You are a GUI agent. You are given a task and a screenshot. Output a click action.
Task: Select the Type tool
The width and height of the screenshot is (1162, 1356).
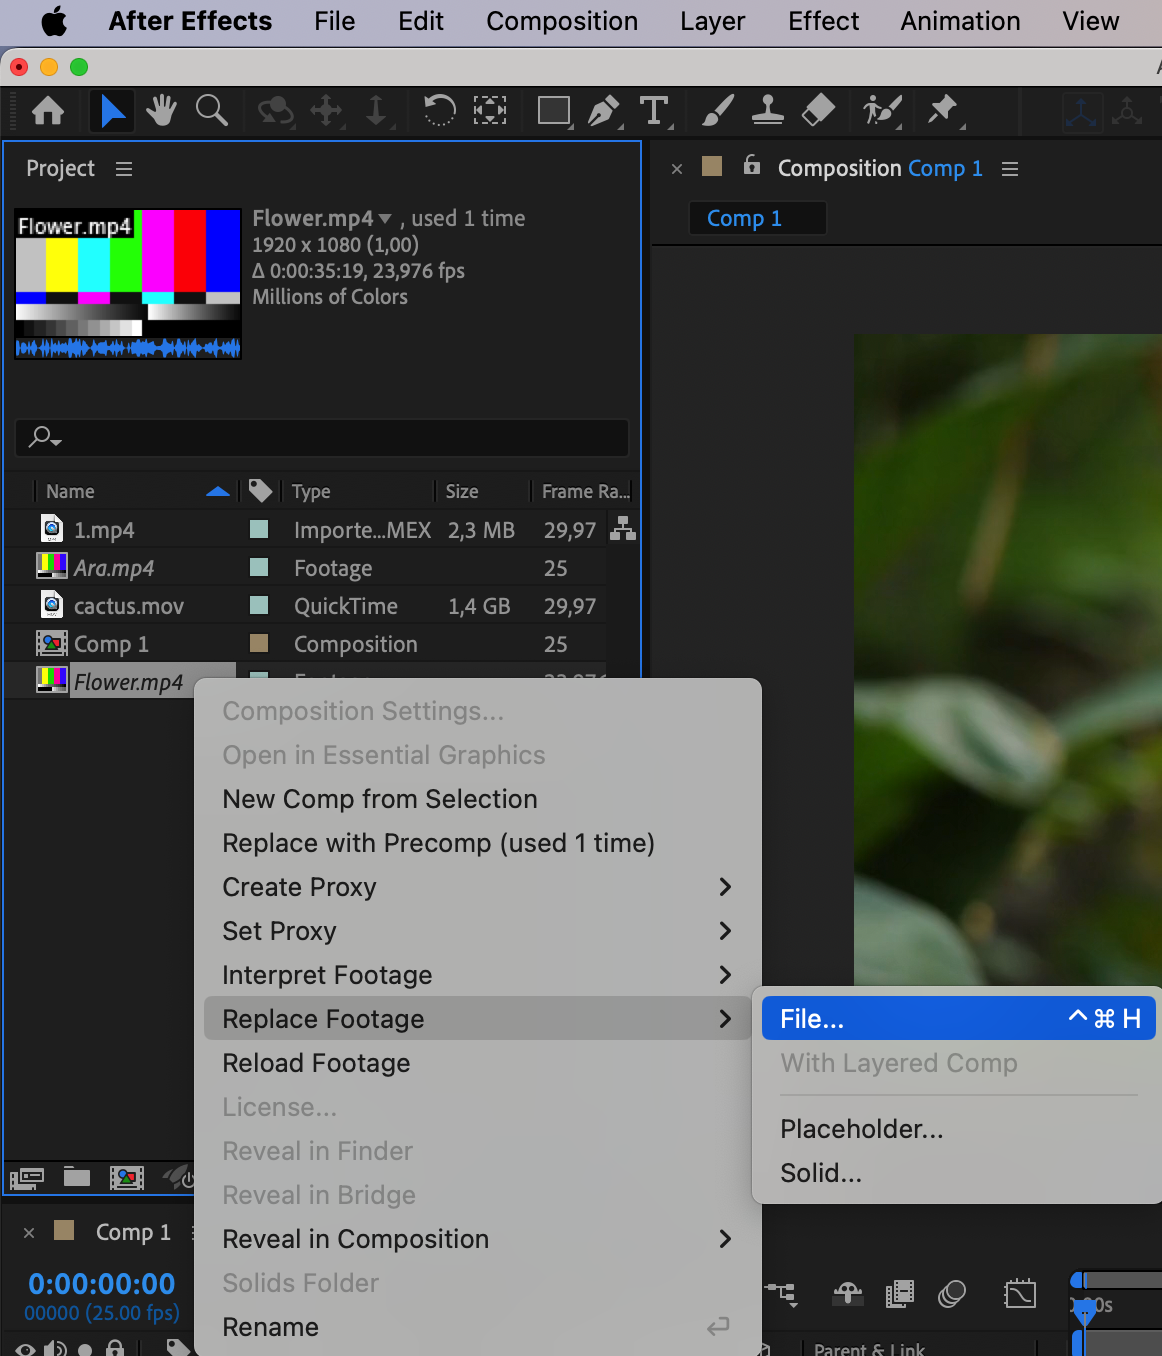(x=654, y=110)
